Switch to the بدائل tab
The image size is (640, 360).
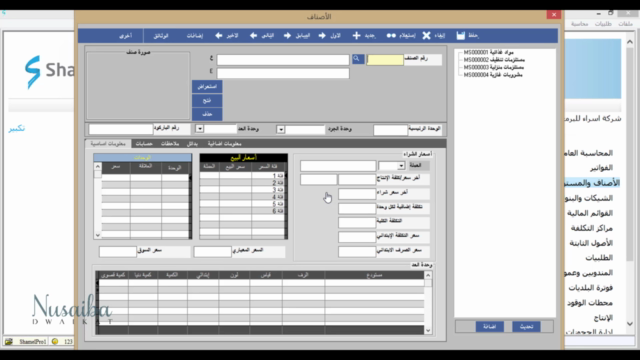point(192,144)
